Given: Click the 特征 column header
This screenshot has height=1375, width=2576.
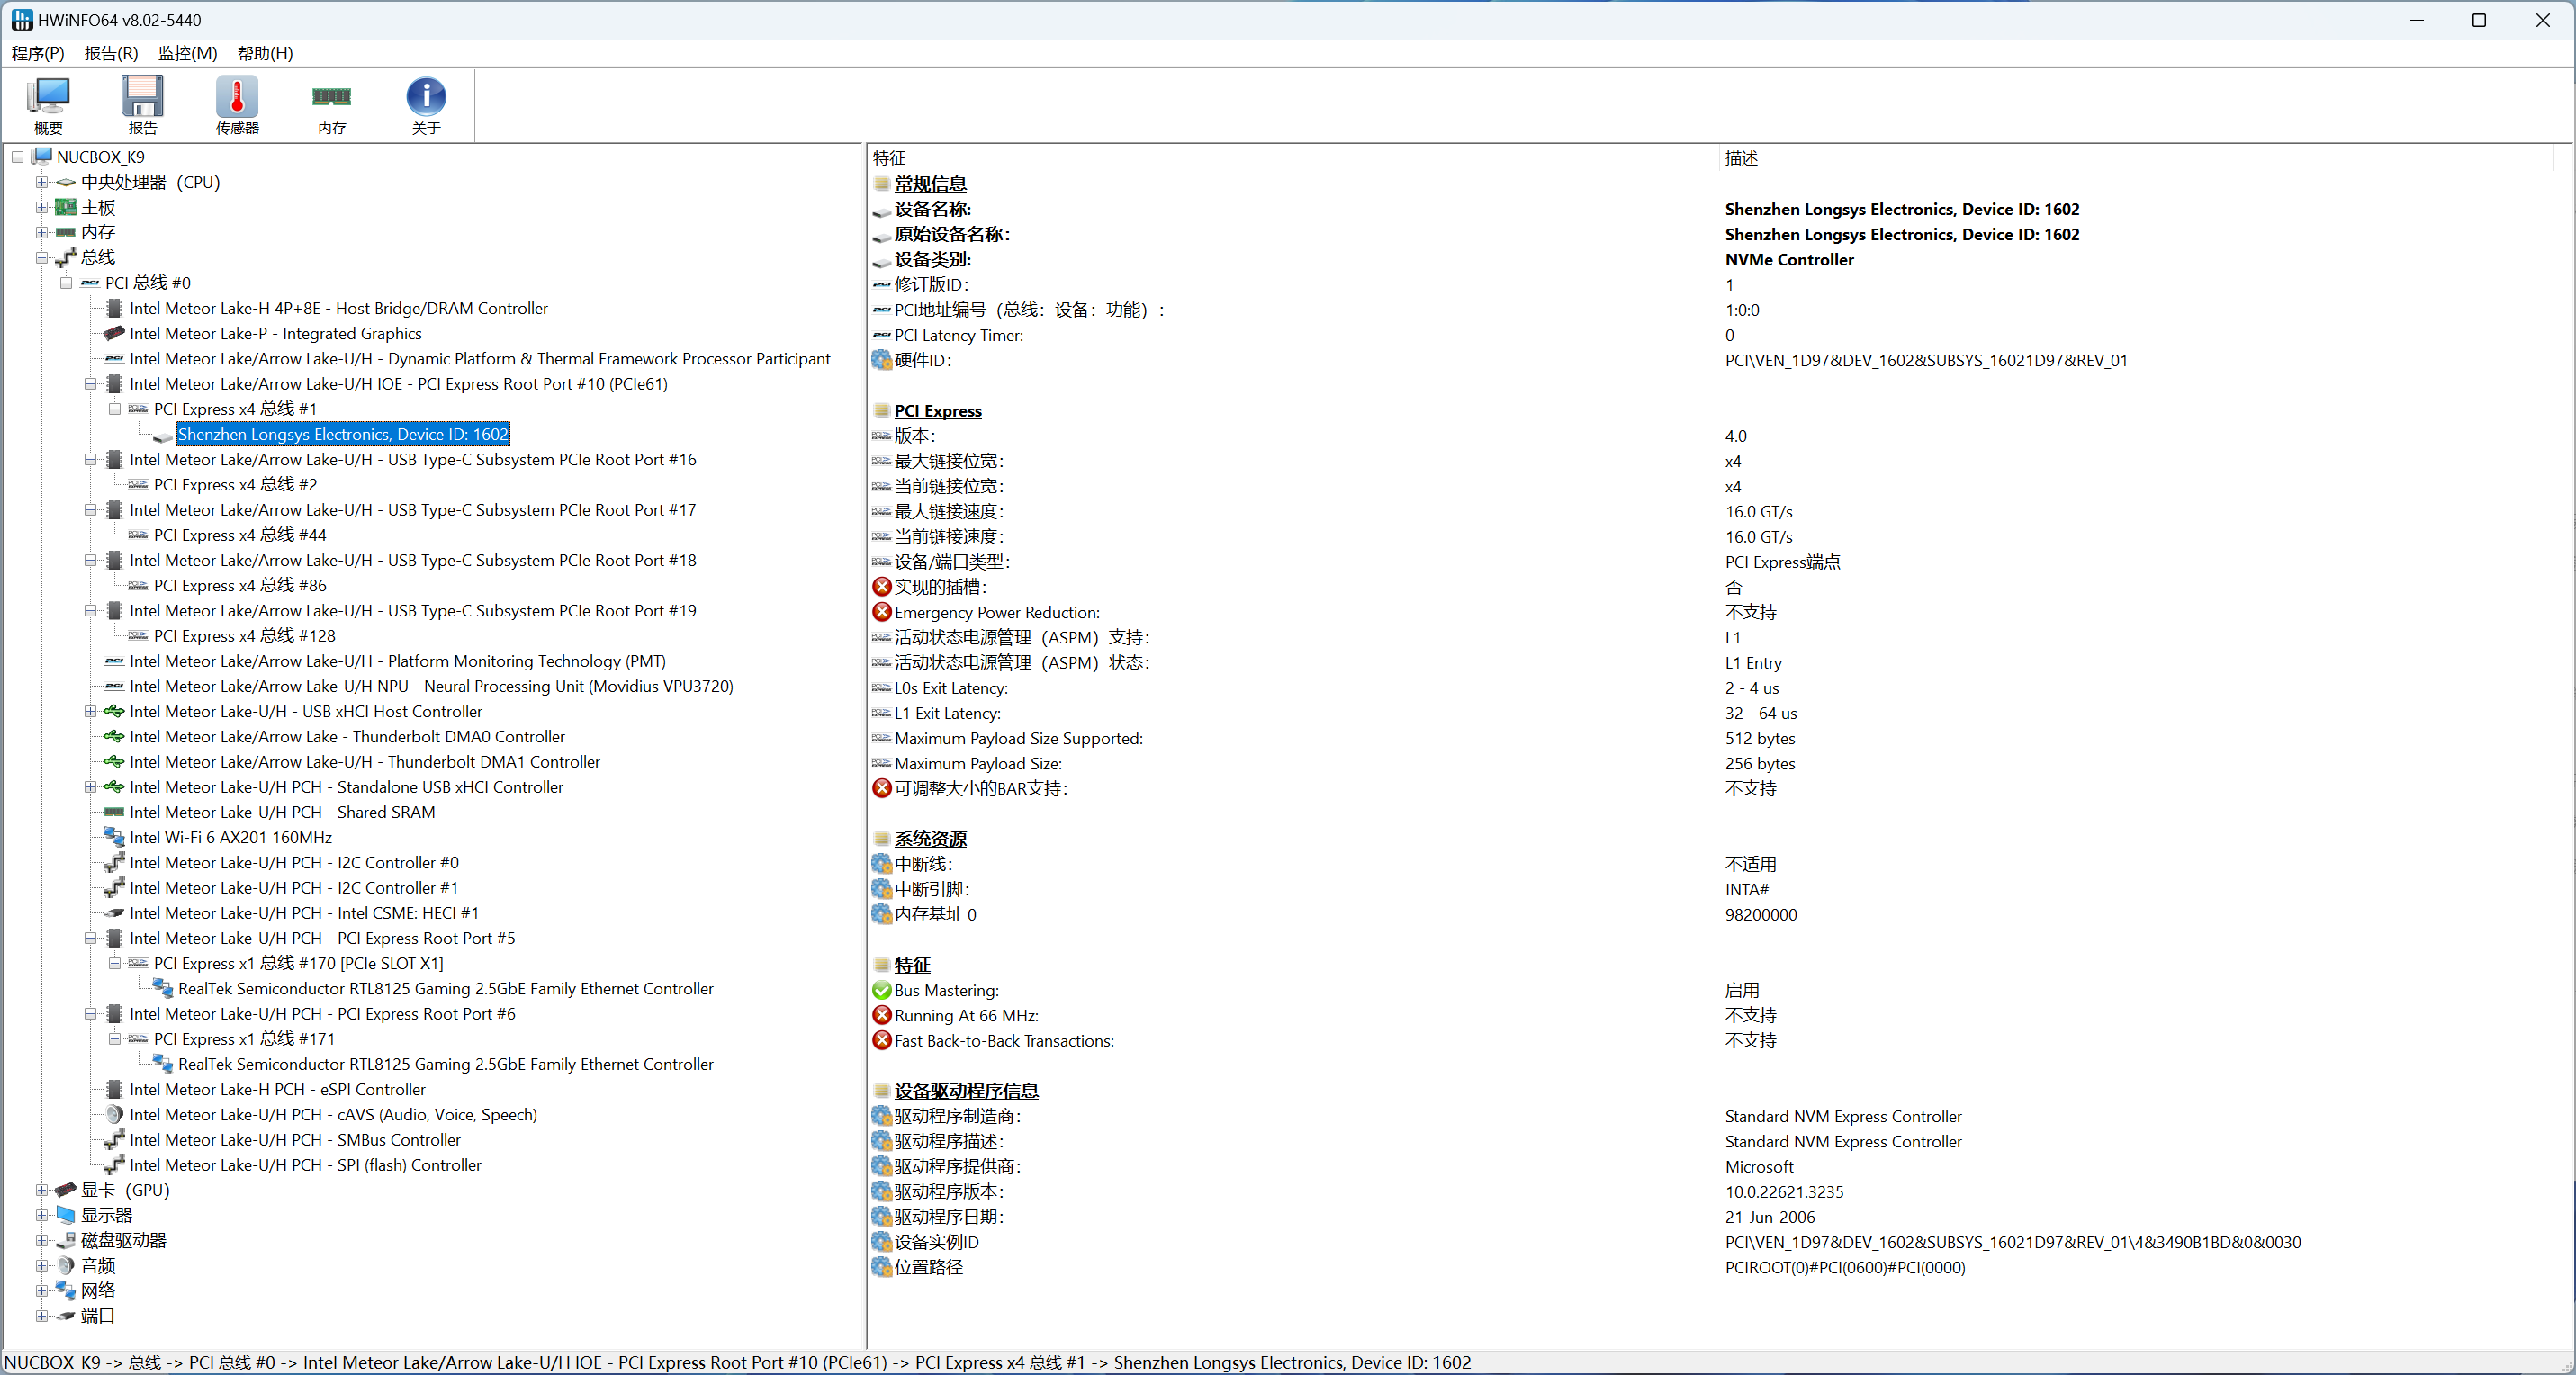Looking at the screenshot, I should (x=889, y=158).
